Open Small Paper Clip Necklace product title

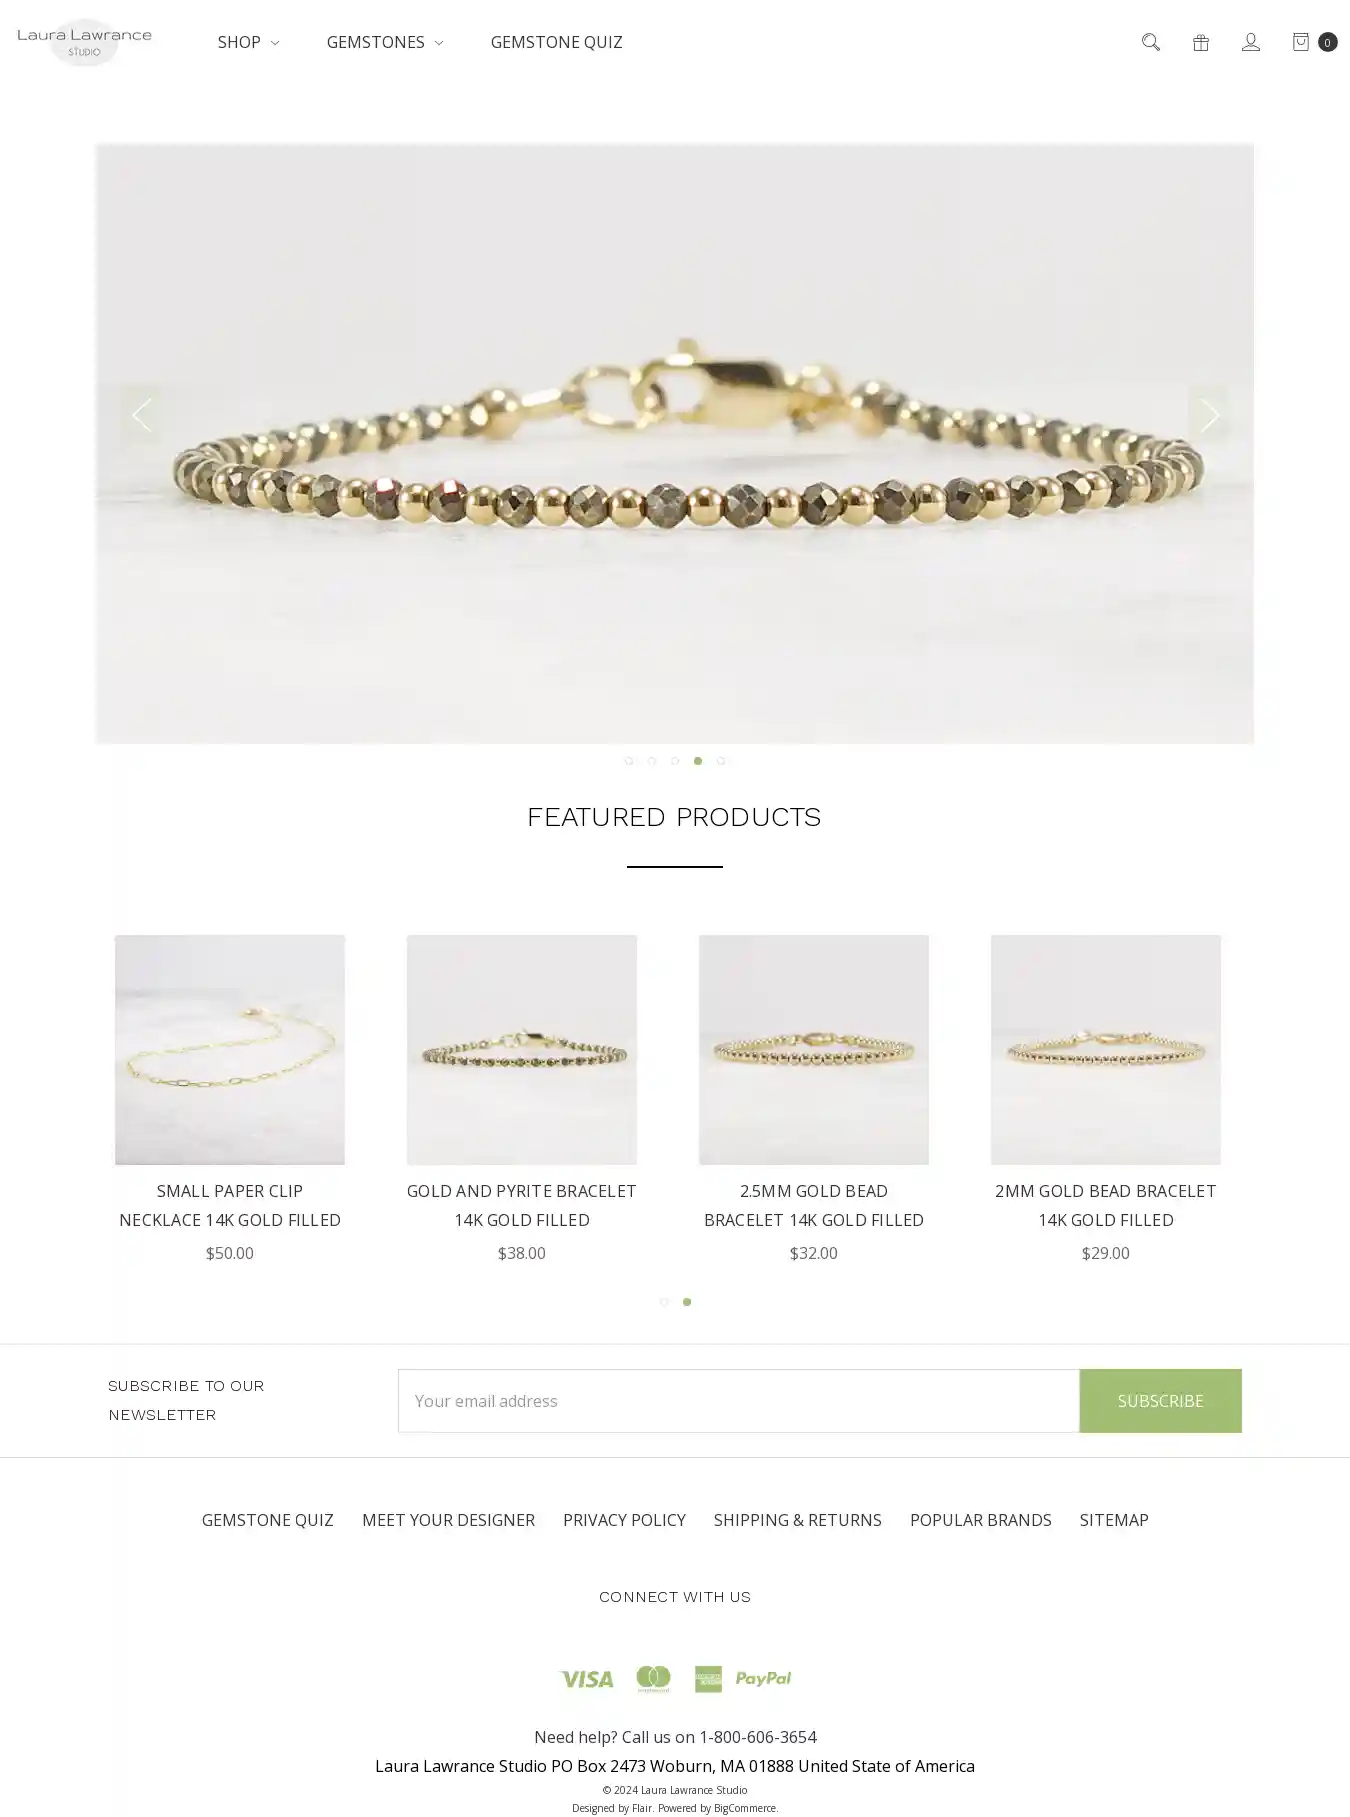230,1205
